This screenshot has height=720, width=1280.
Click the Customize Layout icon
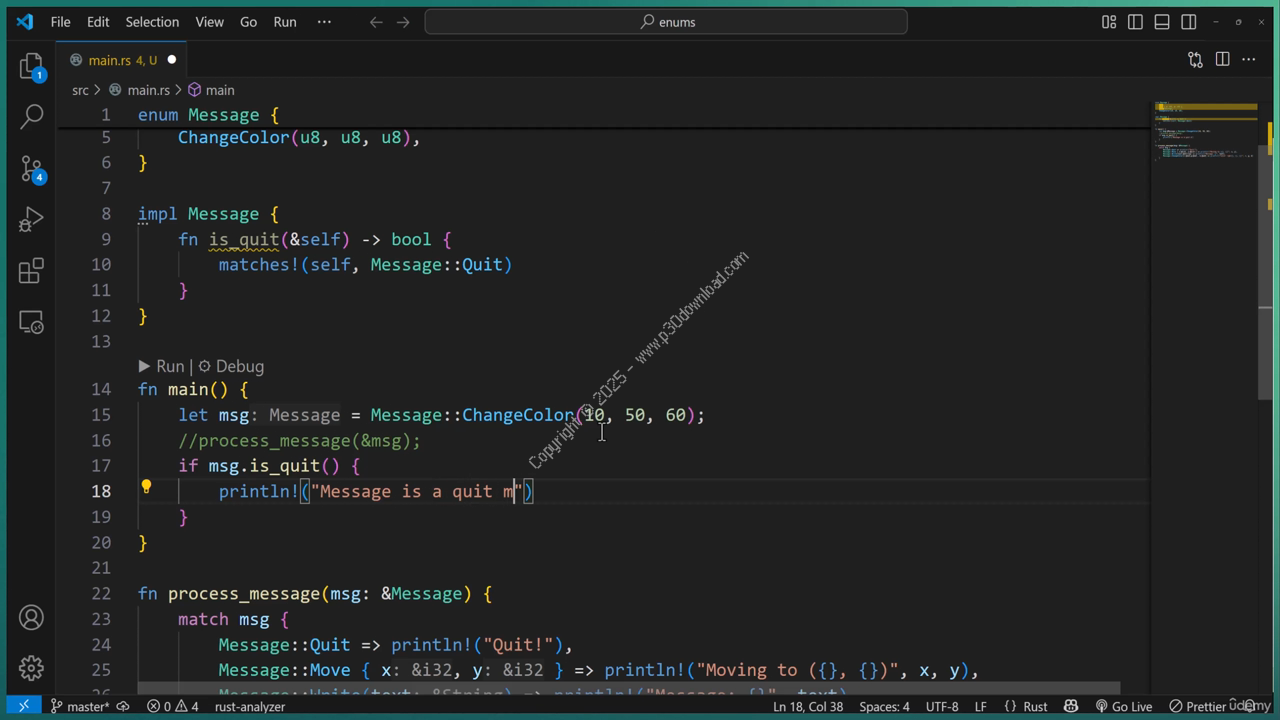pos(1109,22)
